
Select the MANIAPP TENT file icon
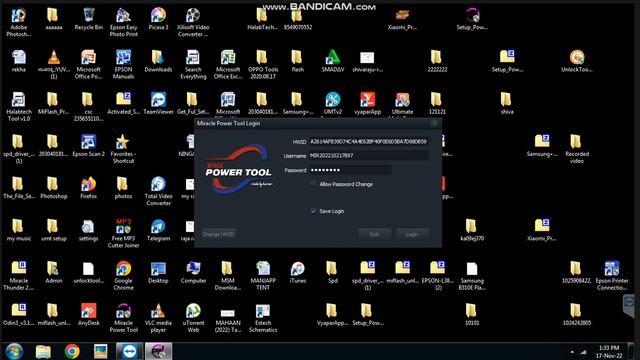tap(263, 276)
